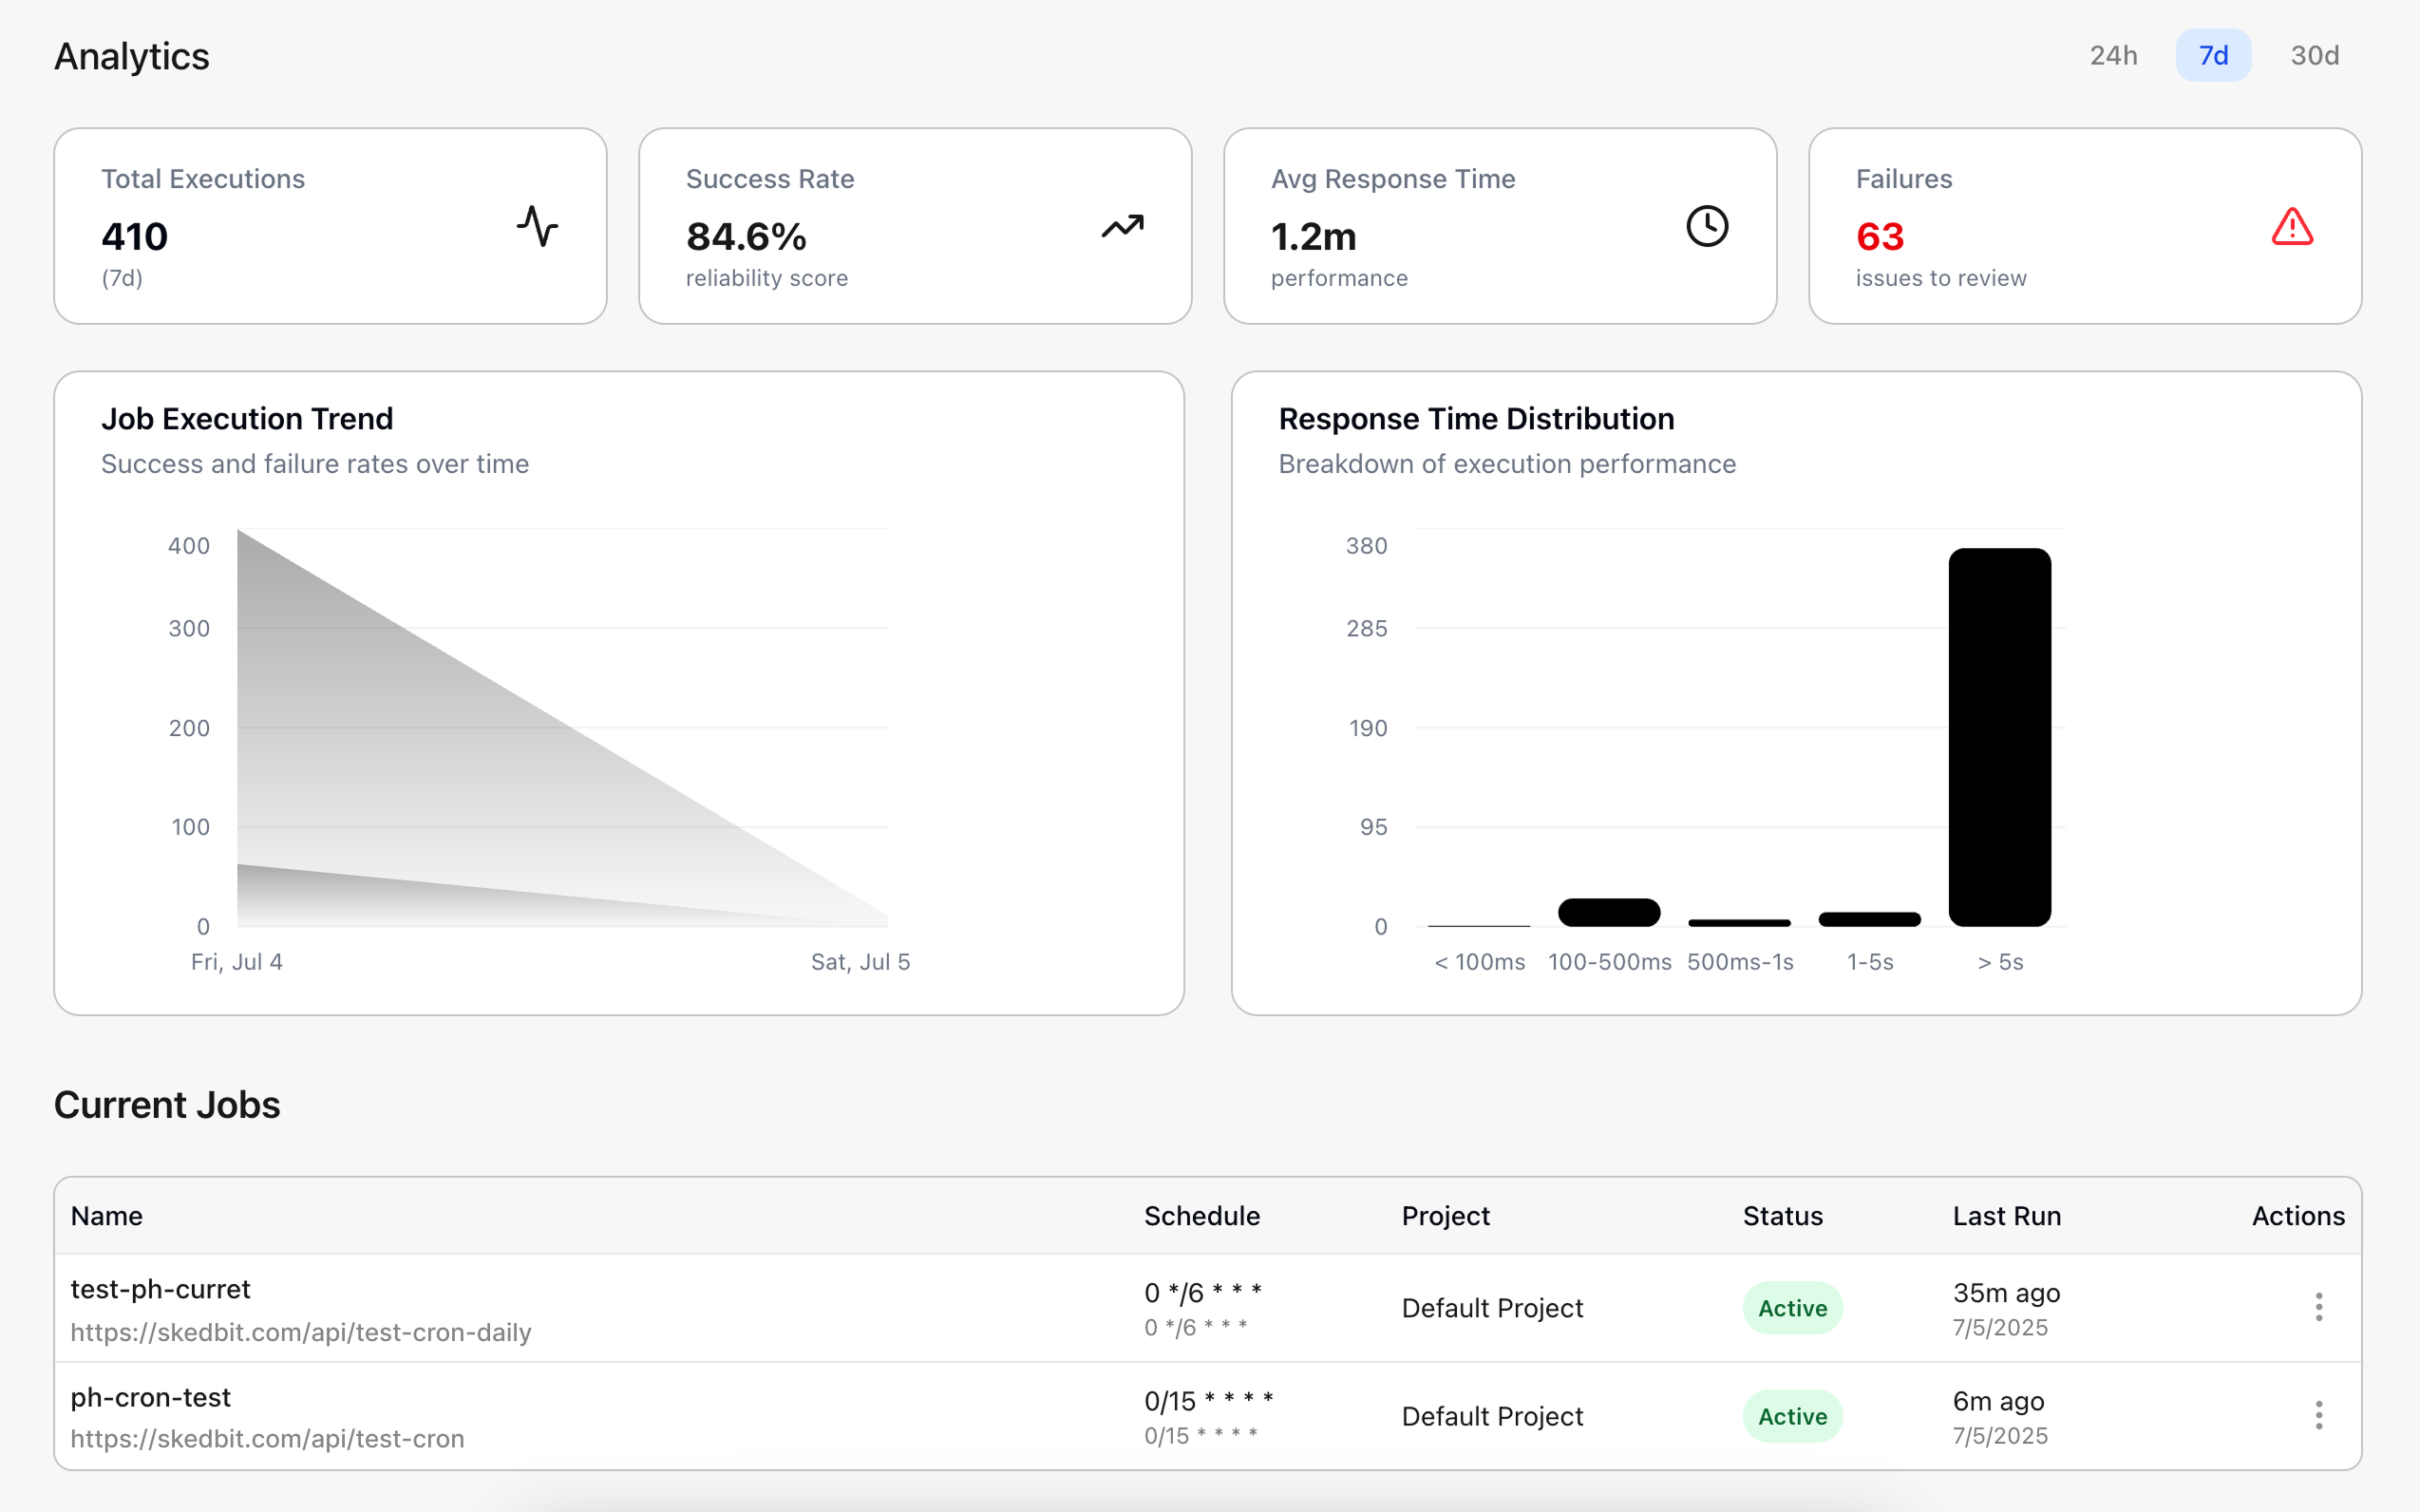The width and height of the screenshot is (2420, 1512).
Task: Click the 100-500ms bar in distribution chart
Action: [x=1609, y=912]
